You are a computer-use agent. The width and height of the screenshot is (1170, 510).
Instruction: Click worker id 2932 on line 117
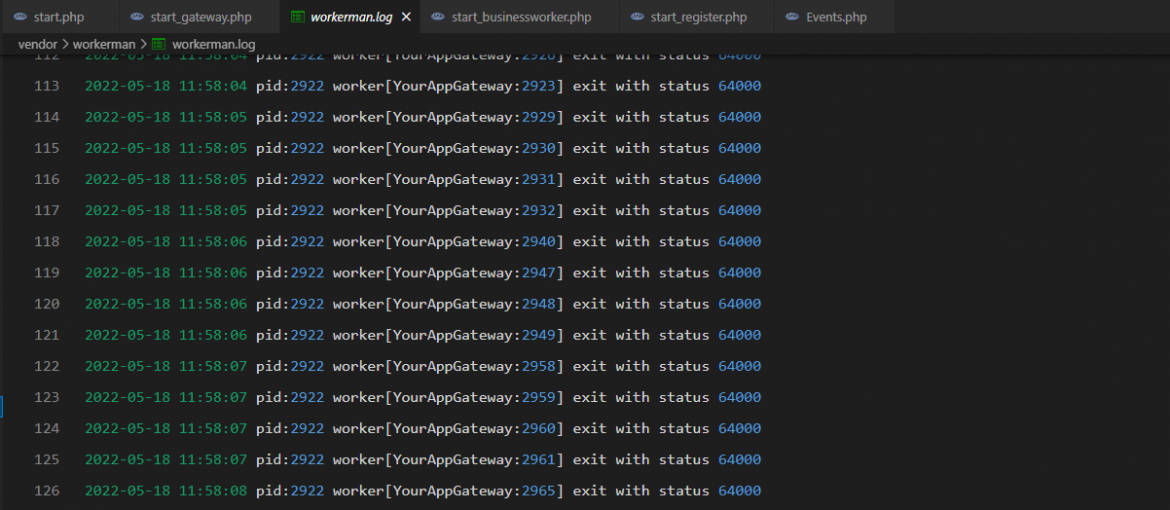539,211
